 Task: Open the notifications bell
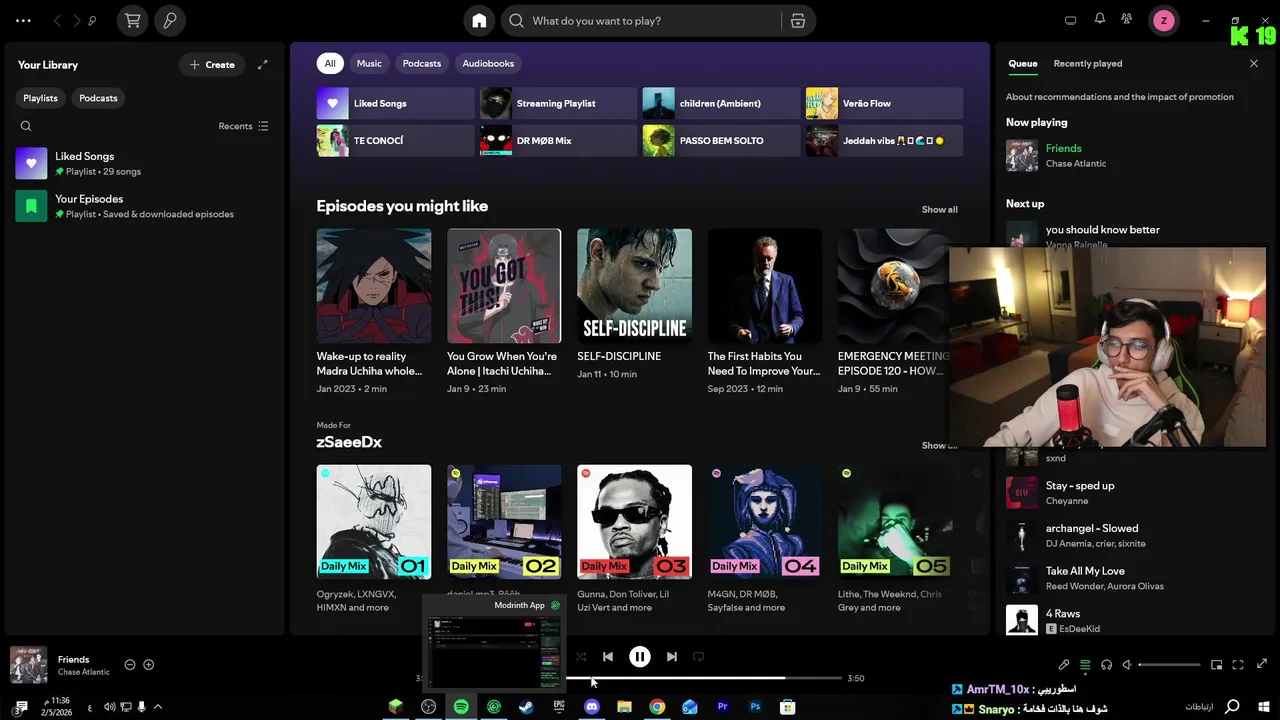[x=1100, y=19]
